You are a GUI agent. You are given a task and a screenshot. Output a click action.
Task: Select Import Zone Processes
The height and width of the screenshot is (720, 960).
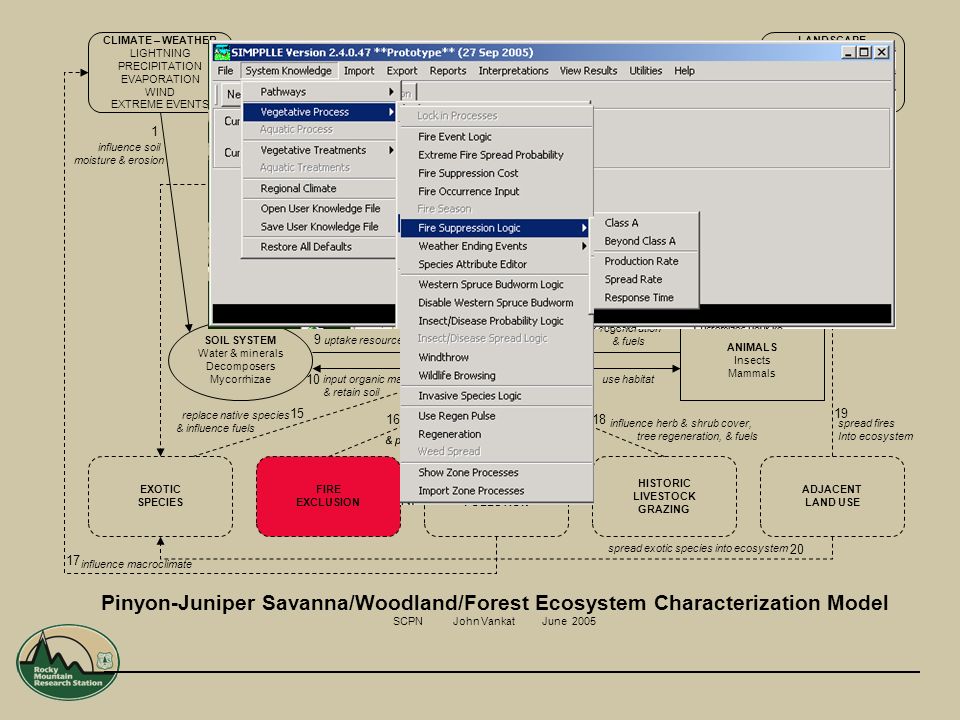tap(495, 491)
